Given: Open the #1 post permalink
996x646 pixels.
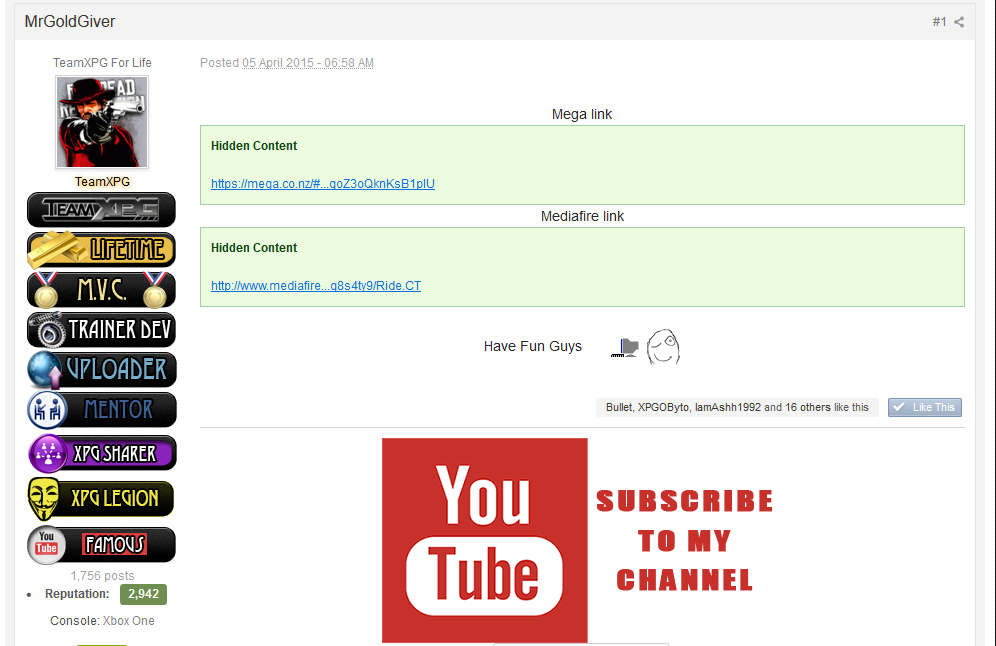Looking at the screenshot, I should point(939,22).
